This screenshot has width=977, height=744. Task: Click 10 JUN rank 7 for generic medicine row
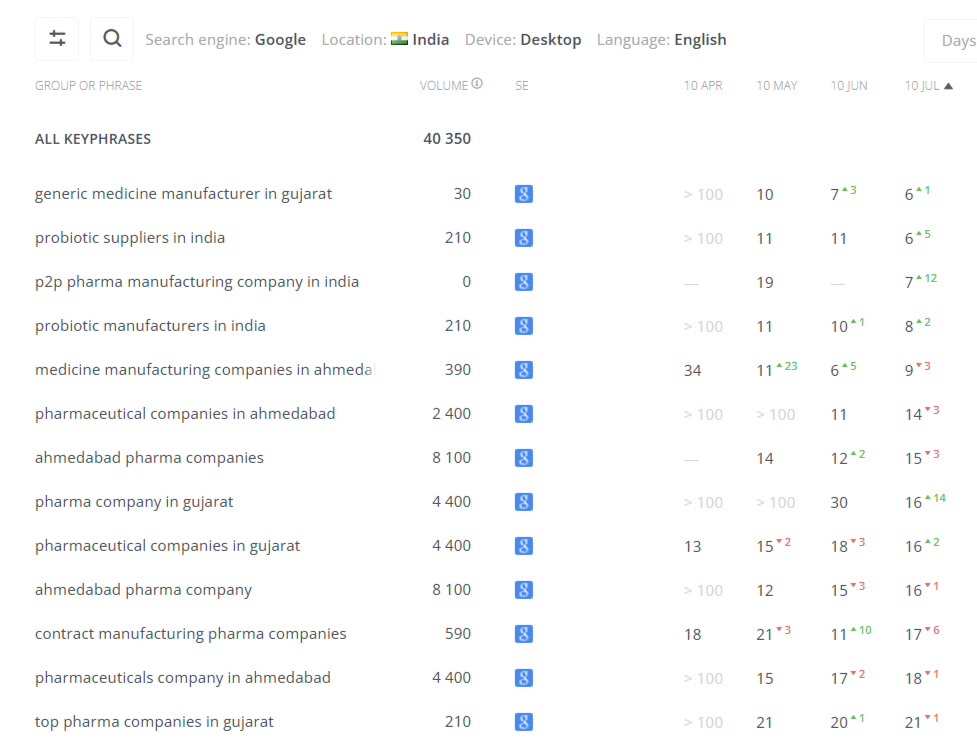(x=834, y=195)
